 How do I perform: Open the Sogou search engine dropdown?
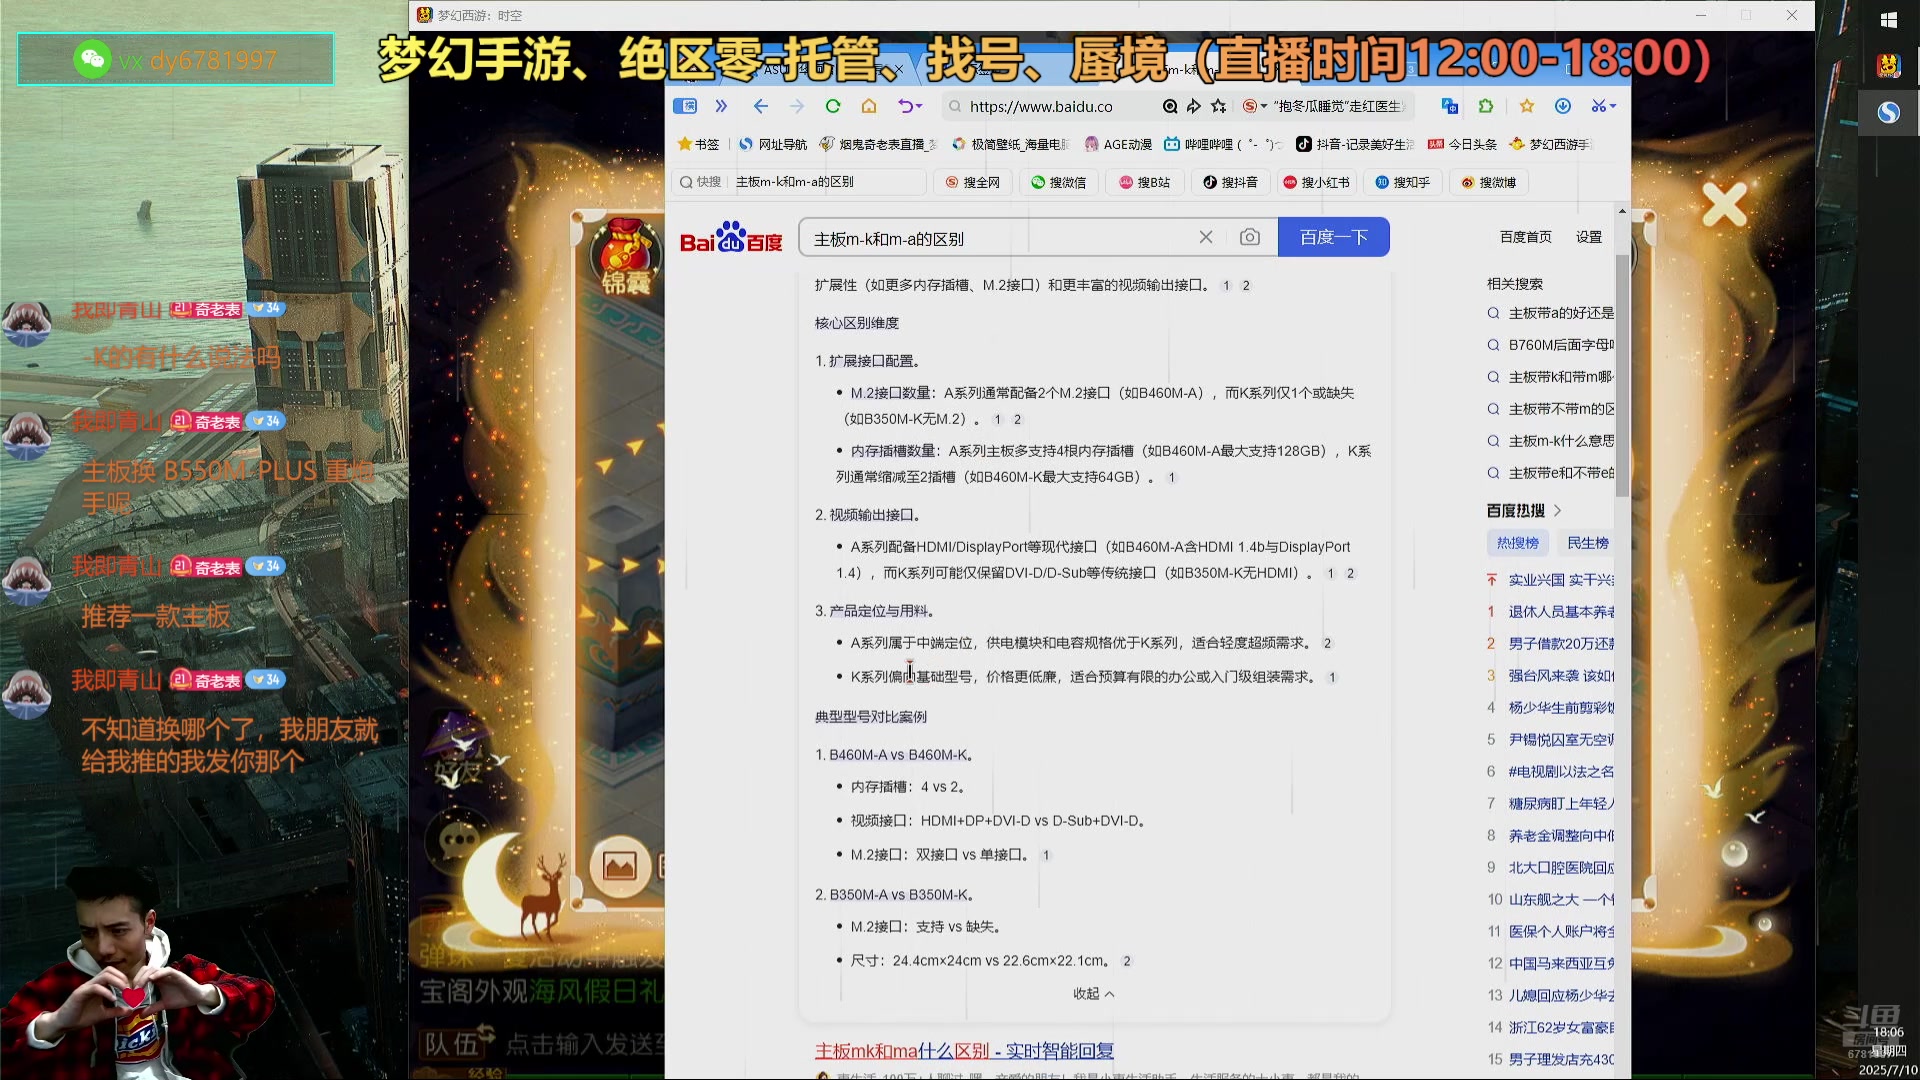[1255, 106]
